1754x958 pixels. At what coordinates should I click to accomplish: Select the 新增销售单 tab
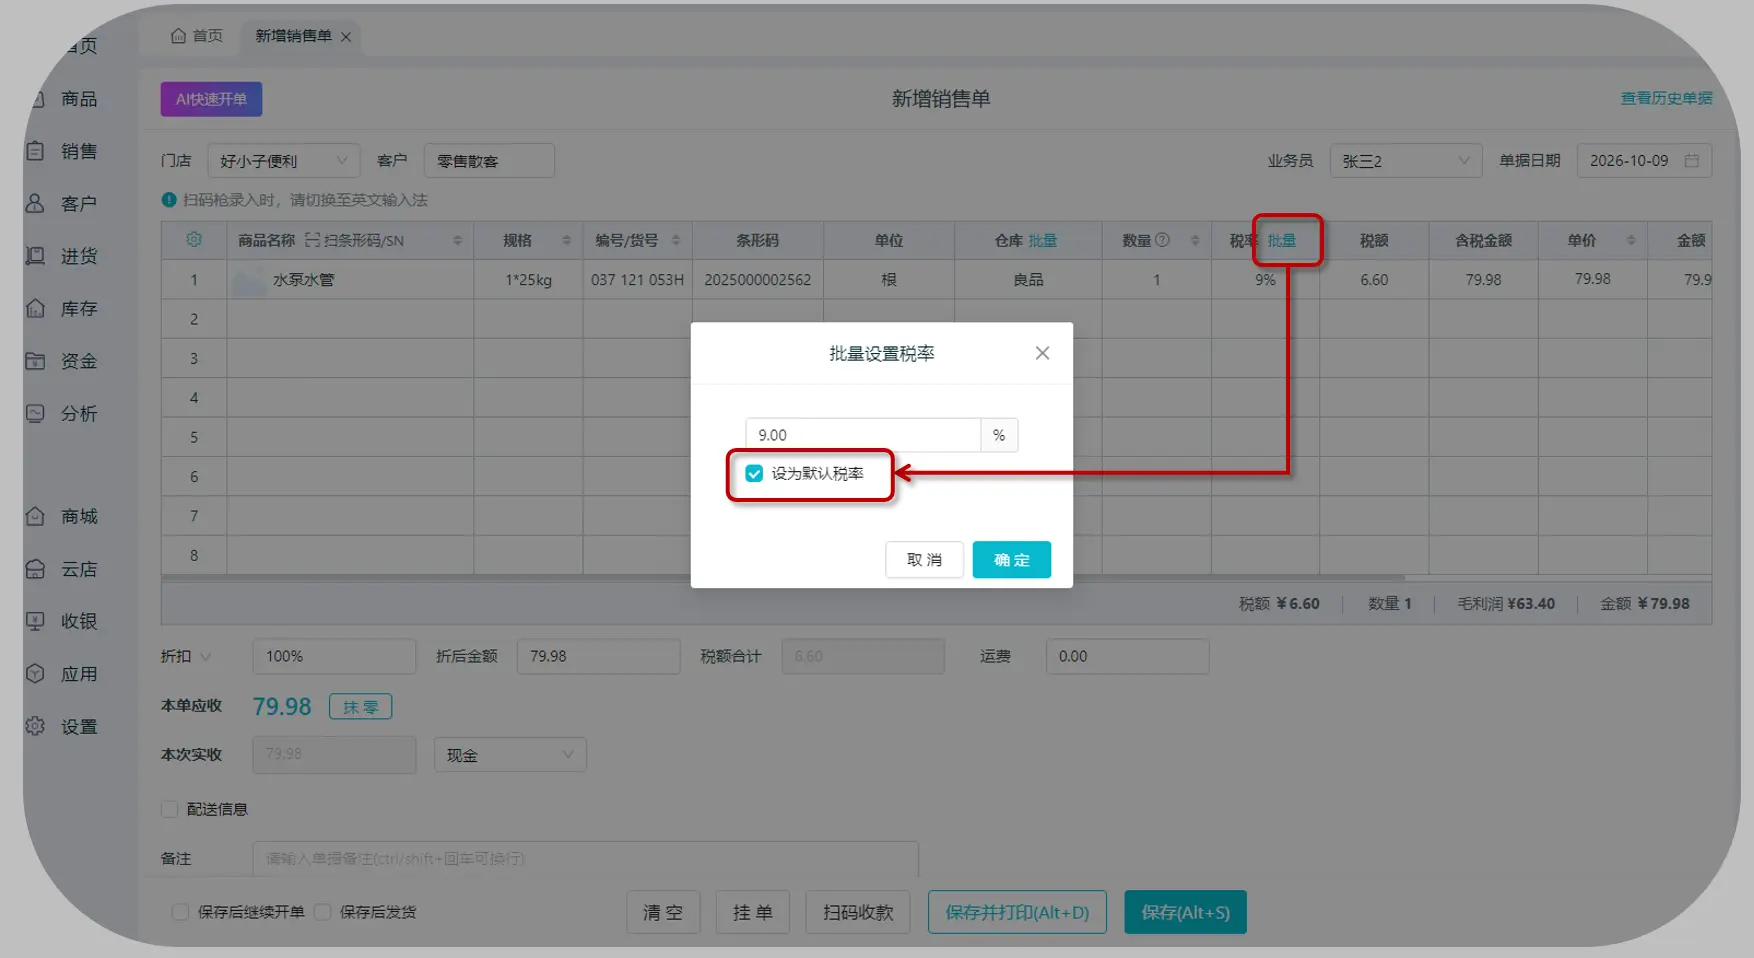(x=293, y=36)
